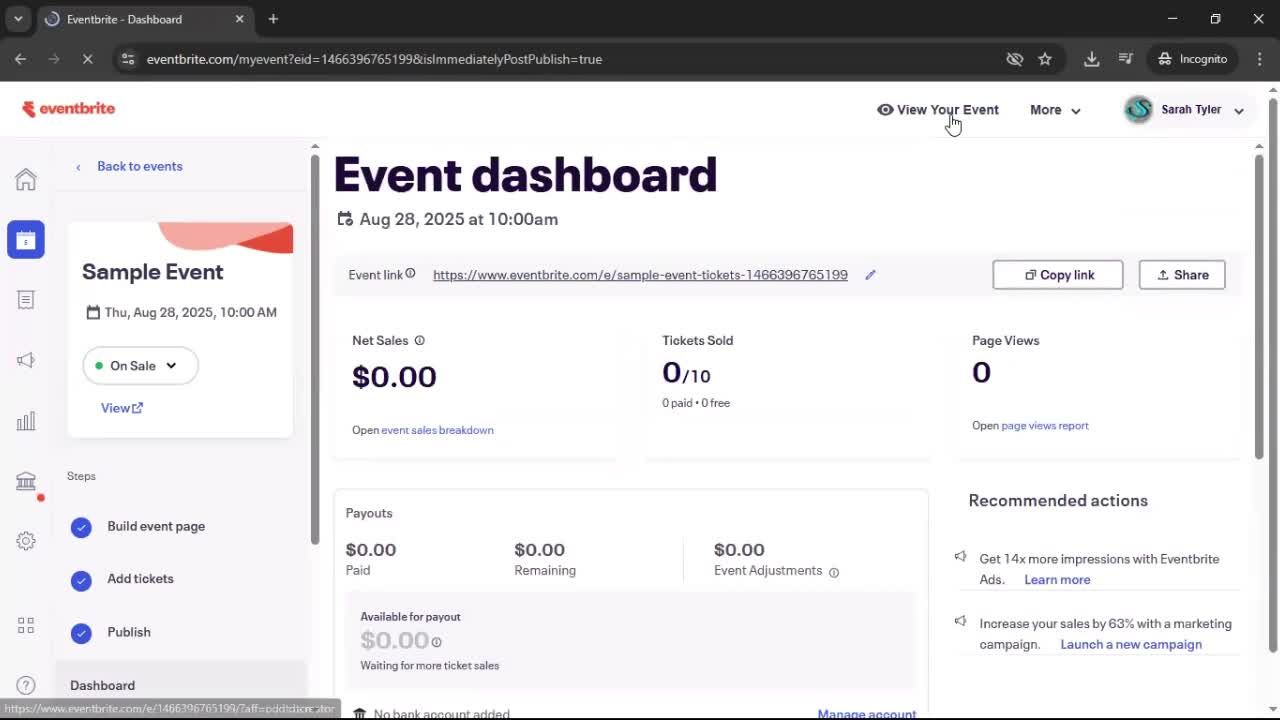Click the Sarah Tyler avatar image
The image size is (1280, 720).
point(1138,110)
